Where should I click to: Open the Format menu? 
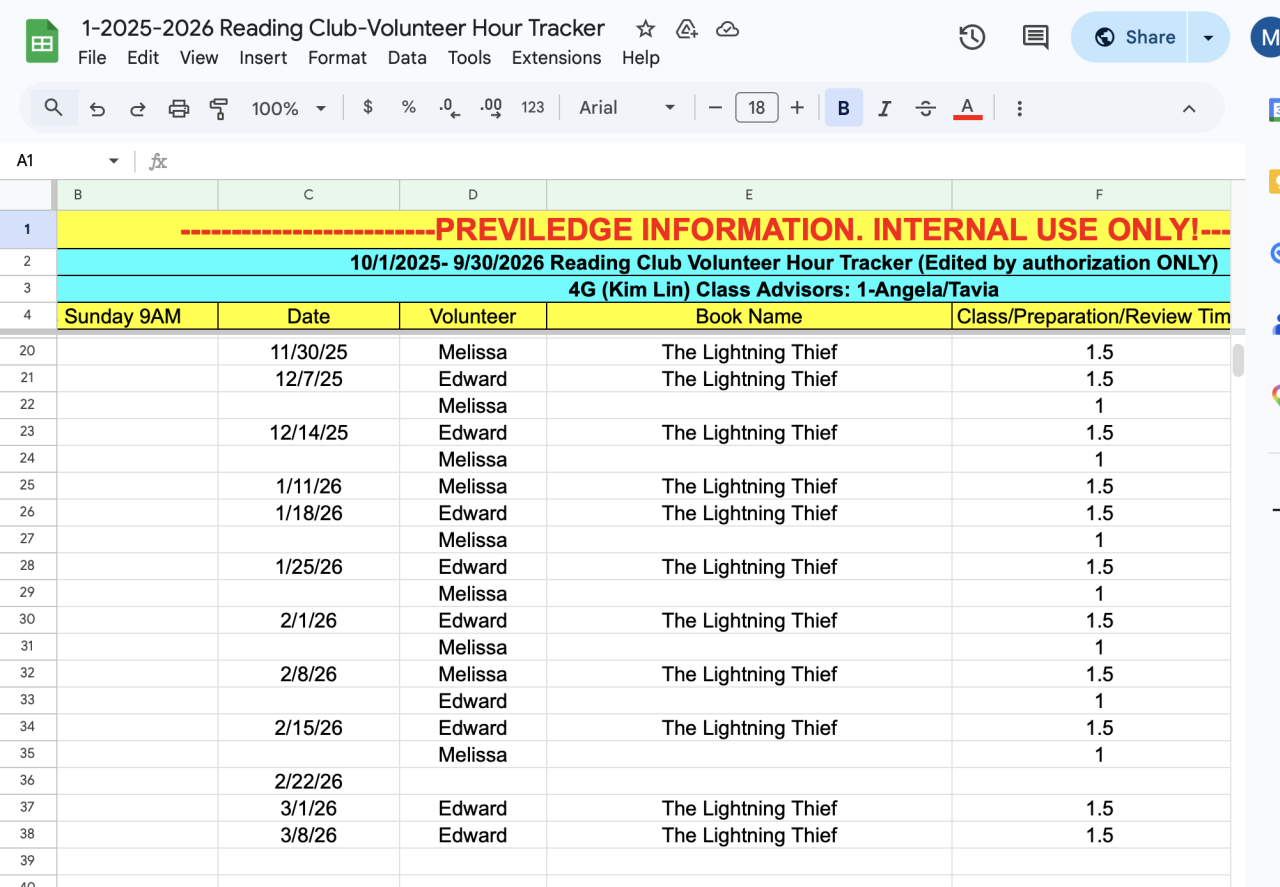pyautogui.click(x=337, y=58)
